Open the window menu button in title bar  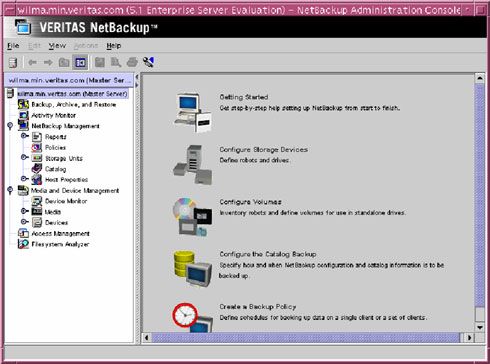[11, 10]
